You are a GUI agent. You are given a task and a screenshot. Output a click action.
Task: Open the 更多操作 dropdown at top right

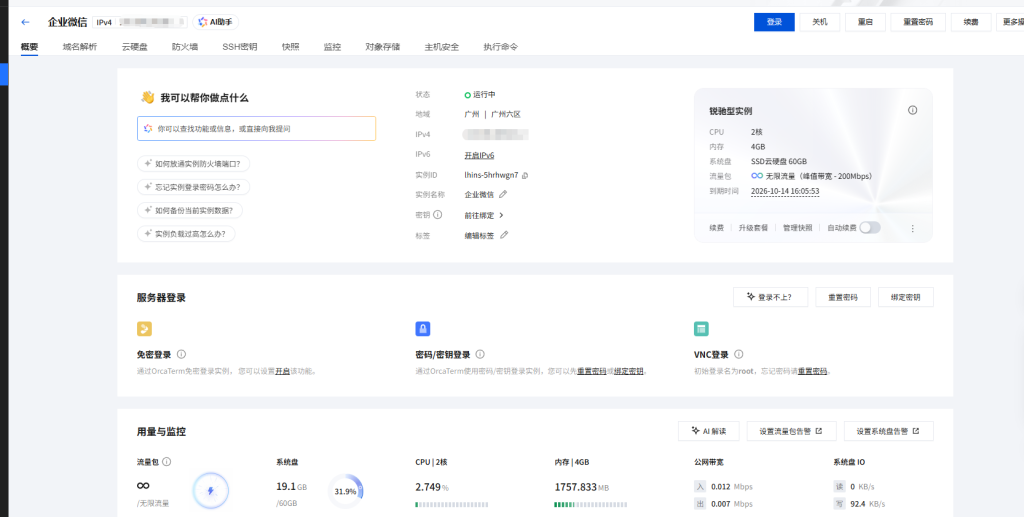click(1010, 22)
